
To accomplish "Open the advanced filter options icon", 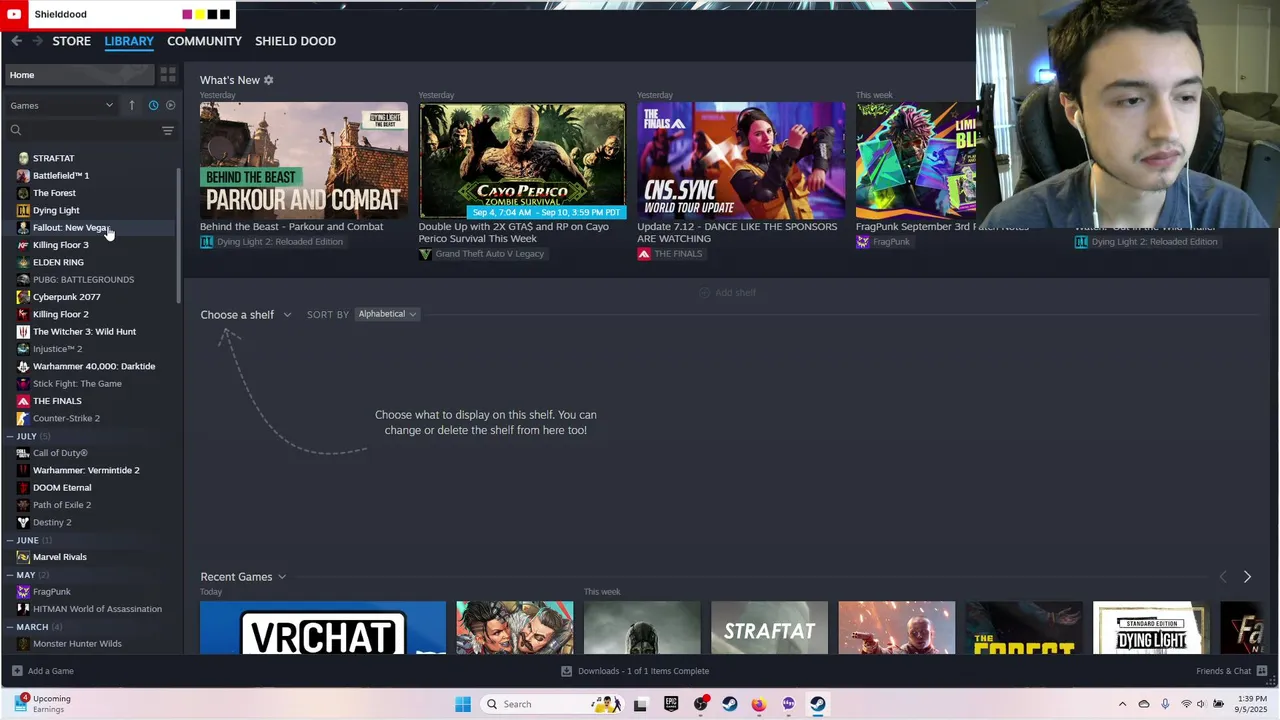I will 168,130.
